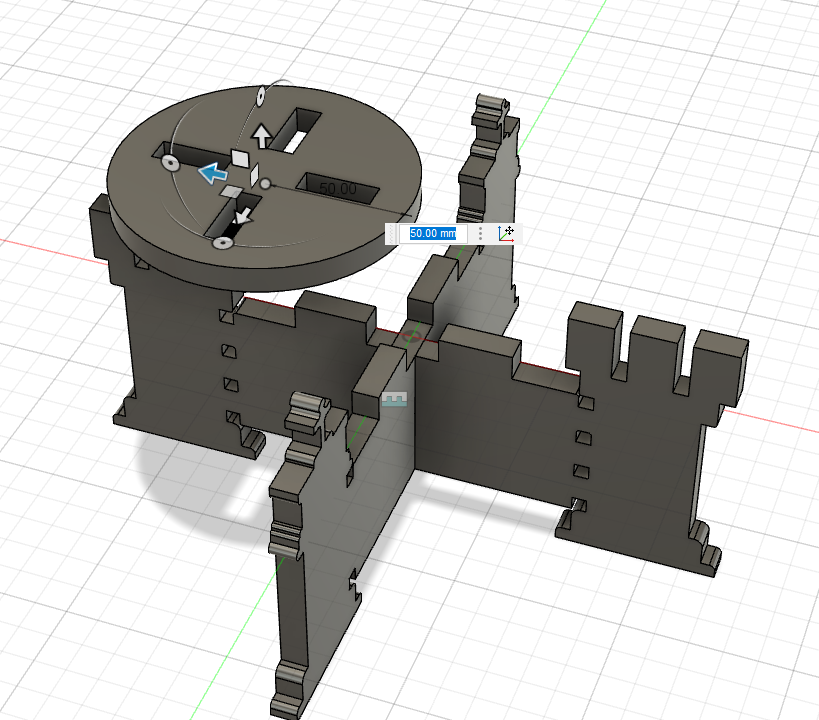
Task: Click the set pivot axes icon
Action: pos(505,233)
